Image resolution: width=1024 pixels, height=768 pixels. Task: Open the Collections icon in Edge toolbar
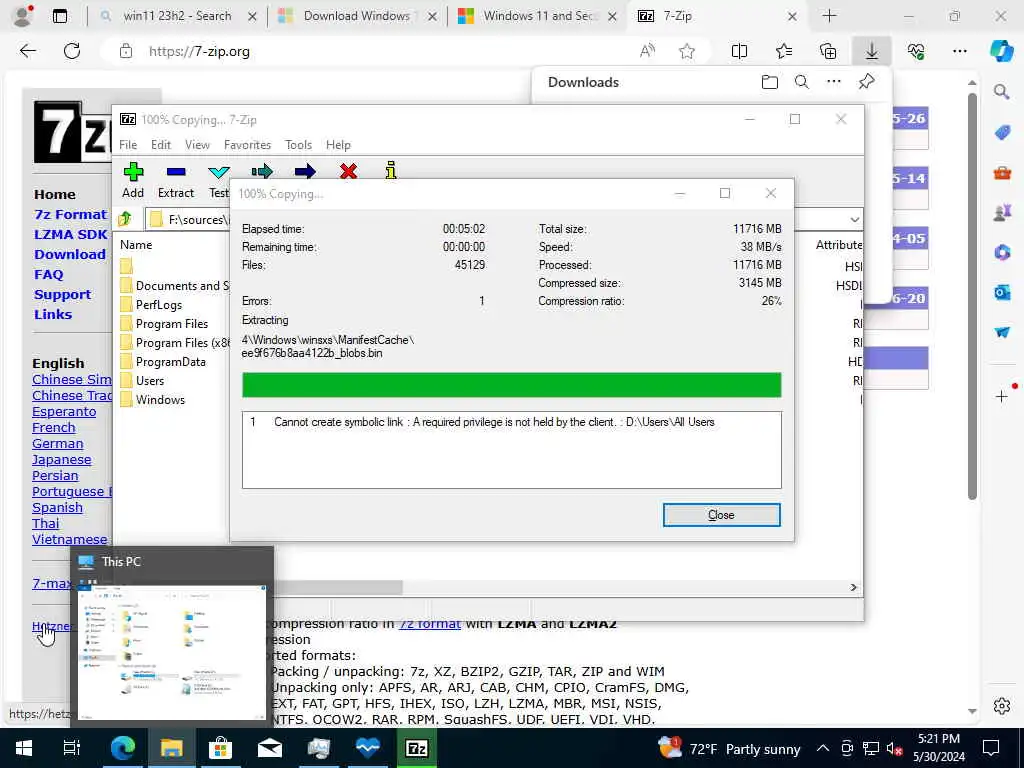pyautogui.click(x=828, y=51)
